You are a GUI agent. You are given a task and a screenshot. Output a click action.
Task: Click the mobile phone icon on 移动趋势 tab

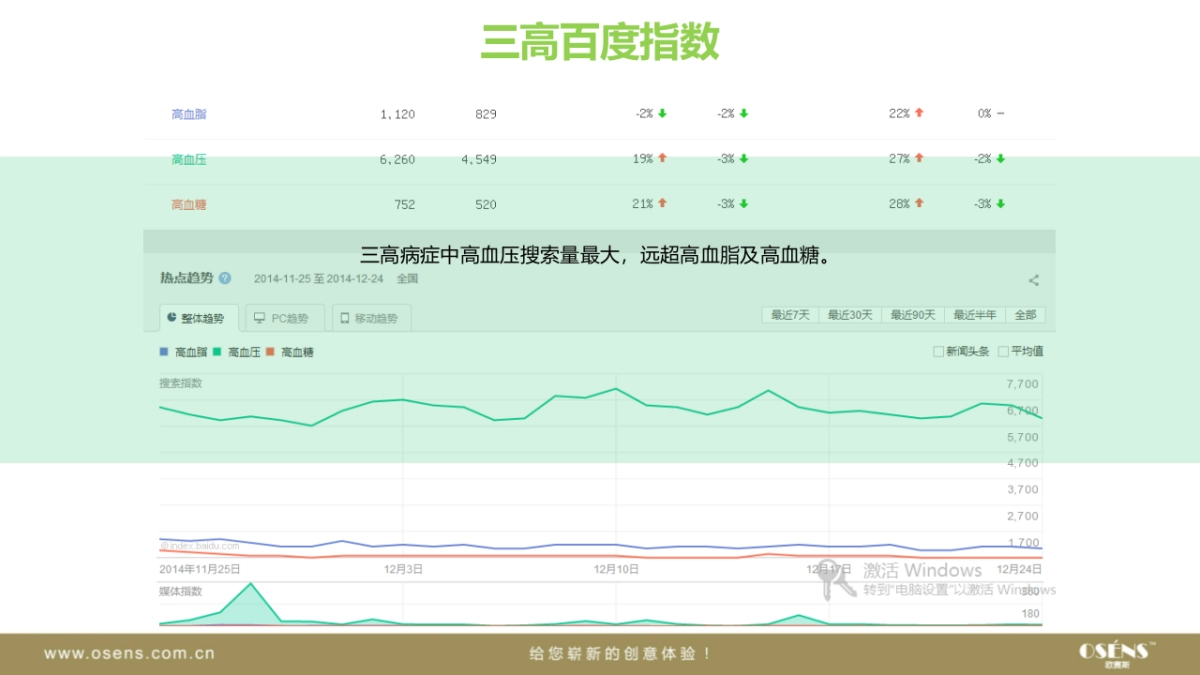click(x=344, y=317)
